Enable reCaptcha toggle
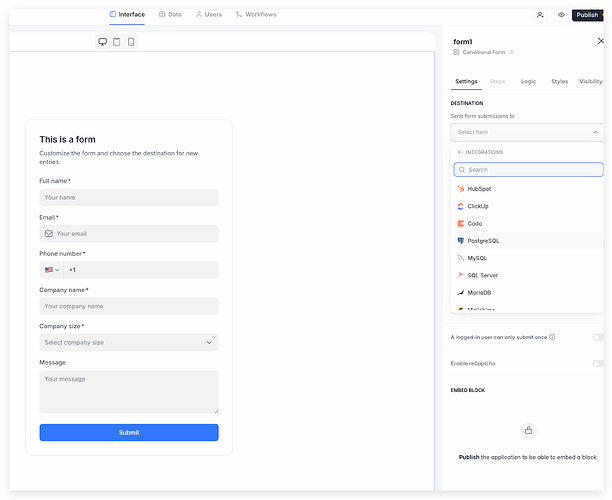Screen dimensions: 612x500 pyautogui.click(x=598, y=363)
